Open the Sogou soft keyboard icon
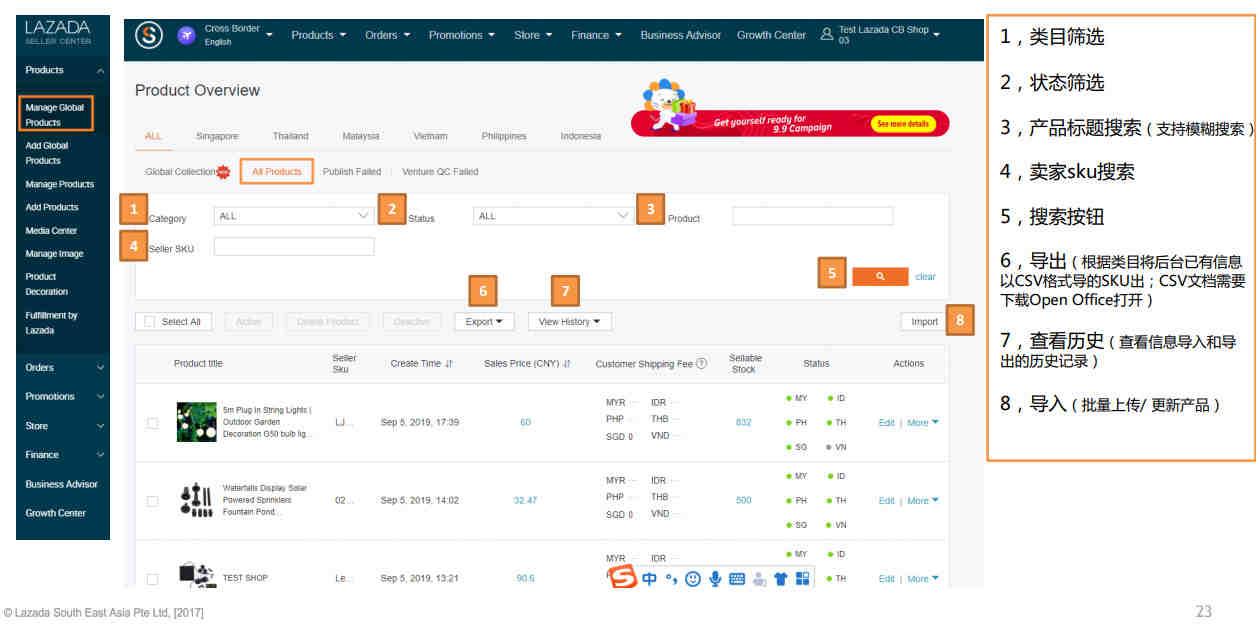 point(737,578)
